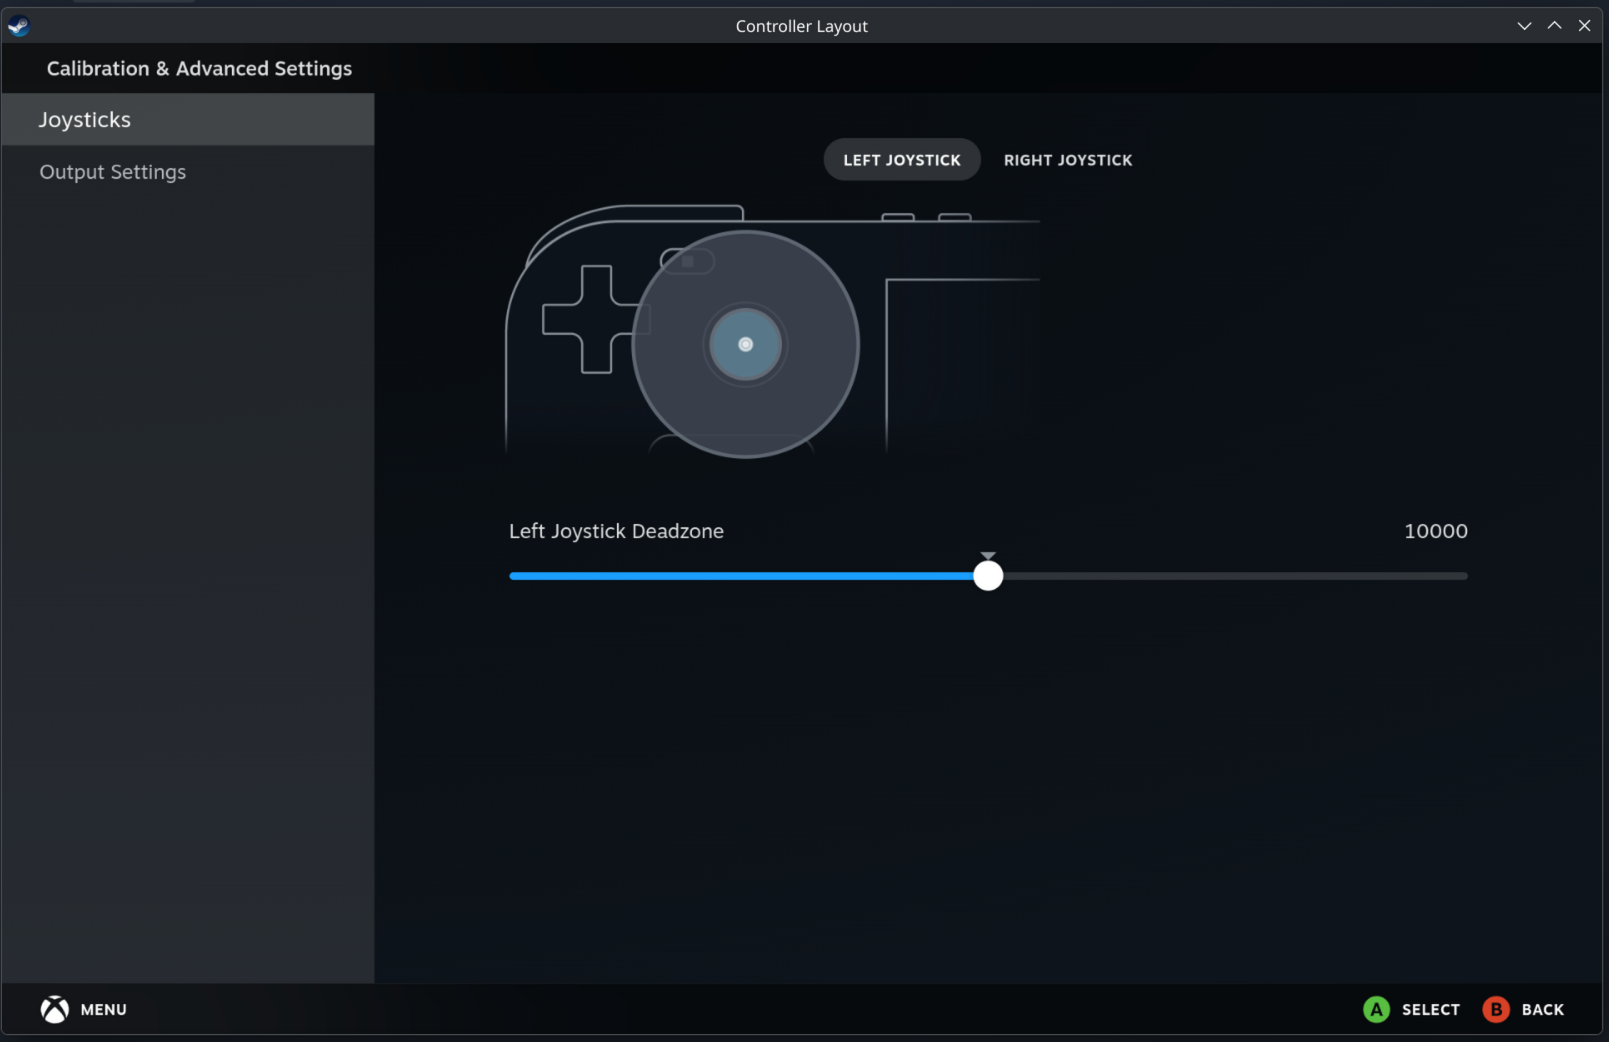Viewport: 1609px width, 1042px height.
Task: Switch to the Left Joystick tab
Action: coord(902,160)
